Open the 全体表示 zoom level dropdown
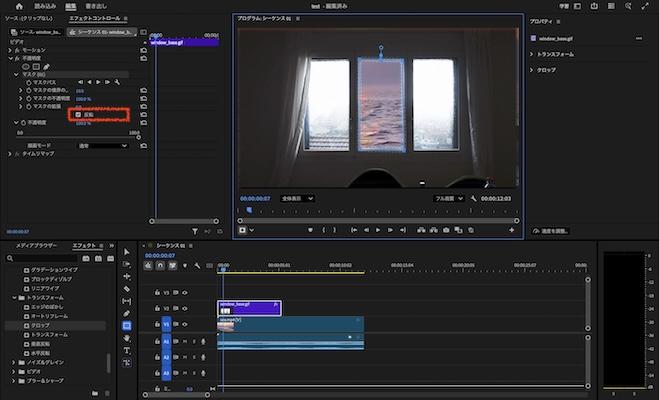Image resolution: width=659 pixels, height=400 pixels. tap(297, 198)
